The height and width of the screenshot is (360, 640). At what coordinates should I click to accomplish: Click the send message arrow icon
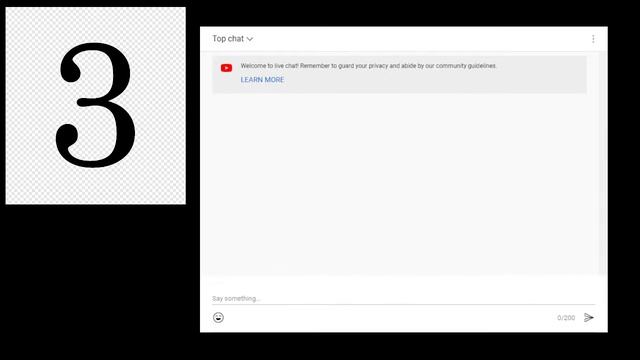(589, 318)
